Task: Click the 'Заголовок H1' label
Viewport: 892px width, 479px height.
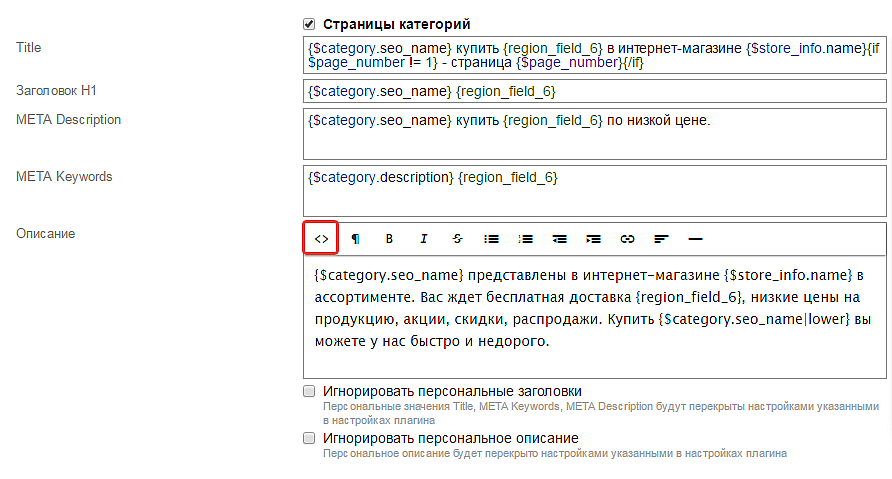Action: [56, 91]
